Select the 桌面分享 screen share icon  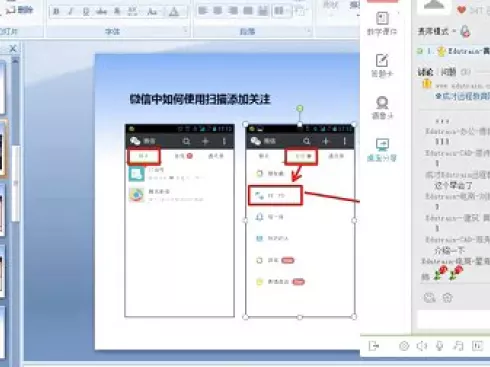tap(382, 150)
